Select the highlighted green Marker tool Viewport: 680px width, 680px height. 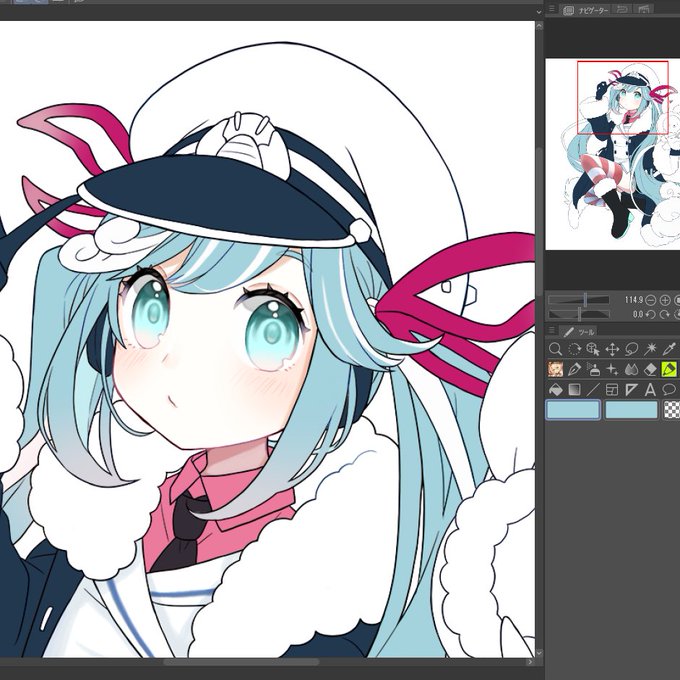[x=669, y=369]
